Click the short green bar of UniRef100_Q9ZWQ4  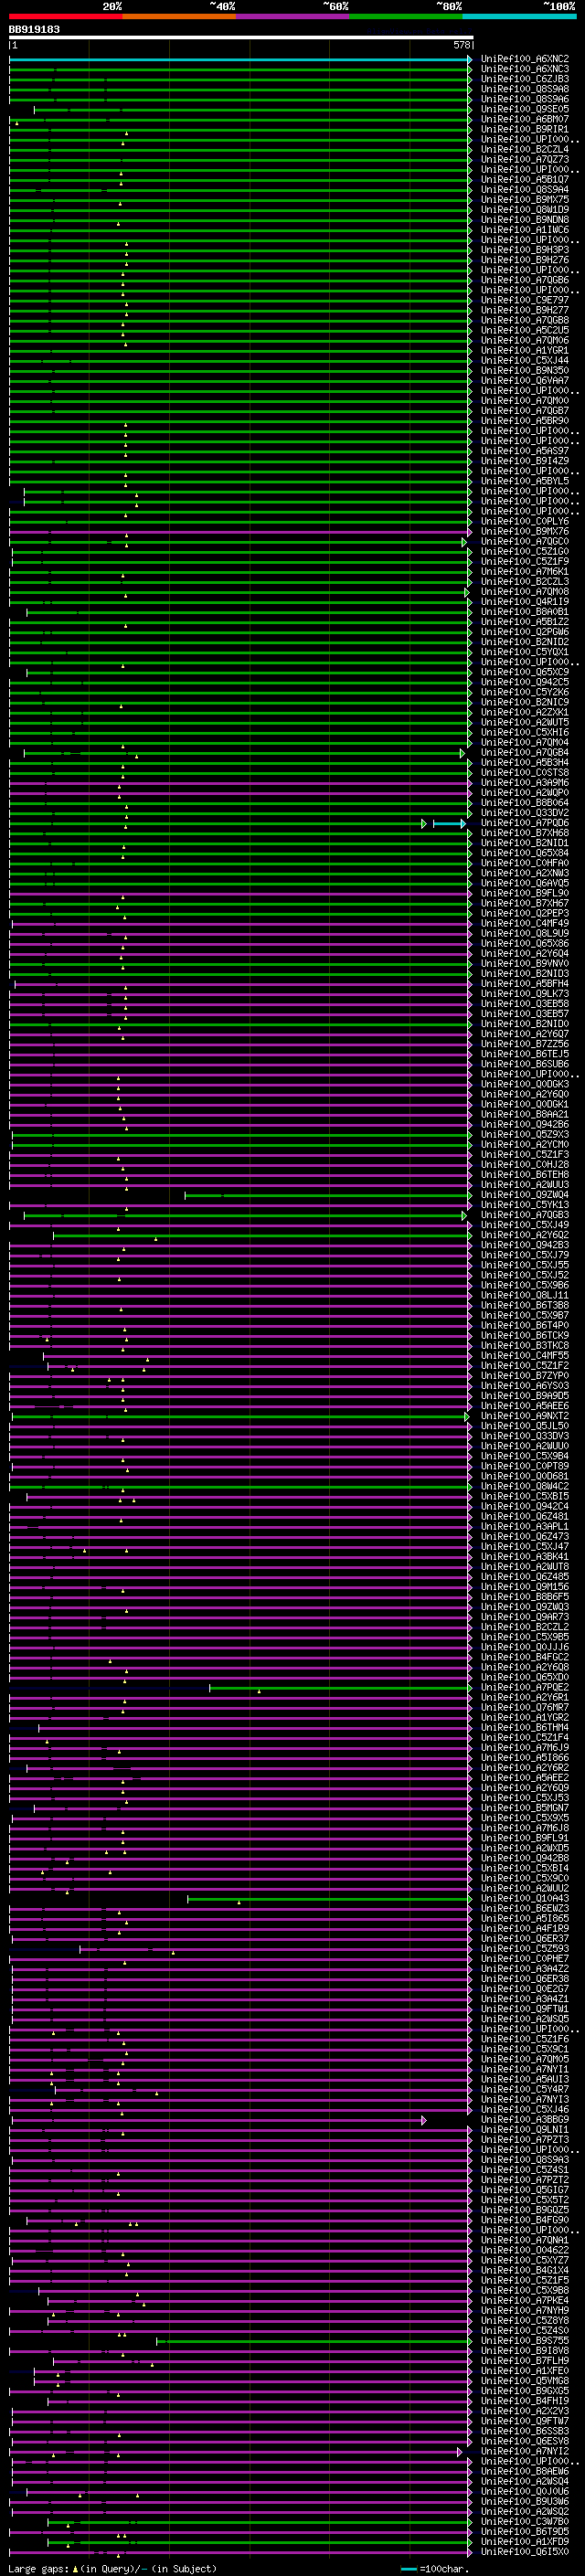(328, 1195)
